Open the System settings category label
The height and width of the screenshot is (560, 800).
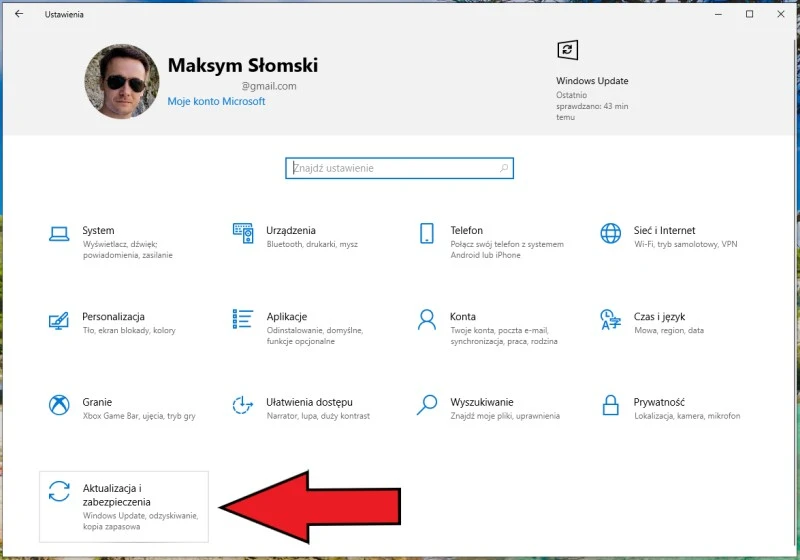point(98,230)
